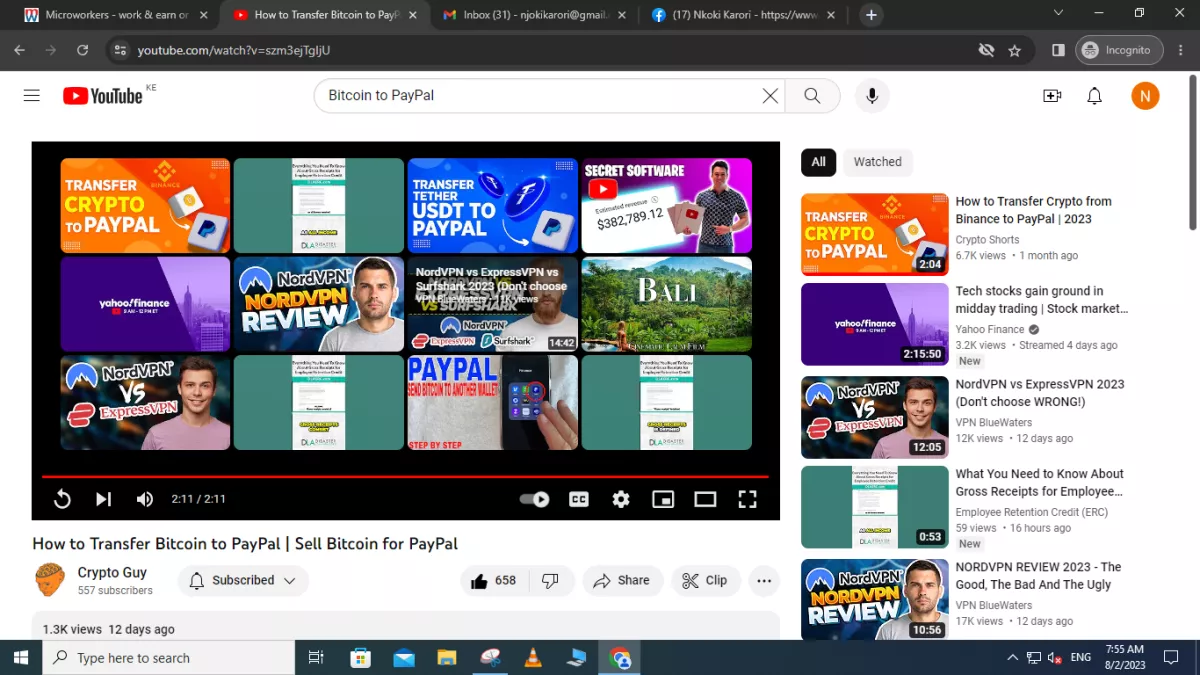Make the video fullscreen

coord(747,498)
